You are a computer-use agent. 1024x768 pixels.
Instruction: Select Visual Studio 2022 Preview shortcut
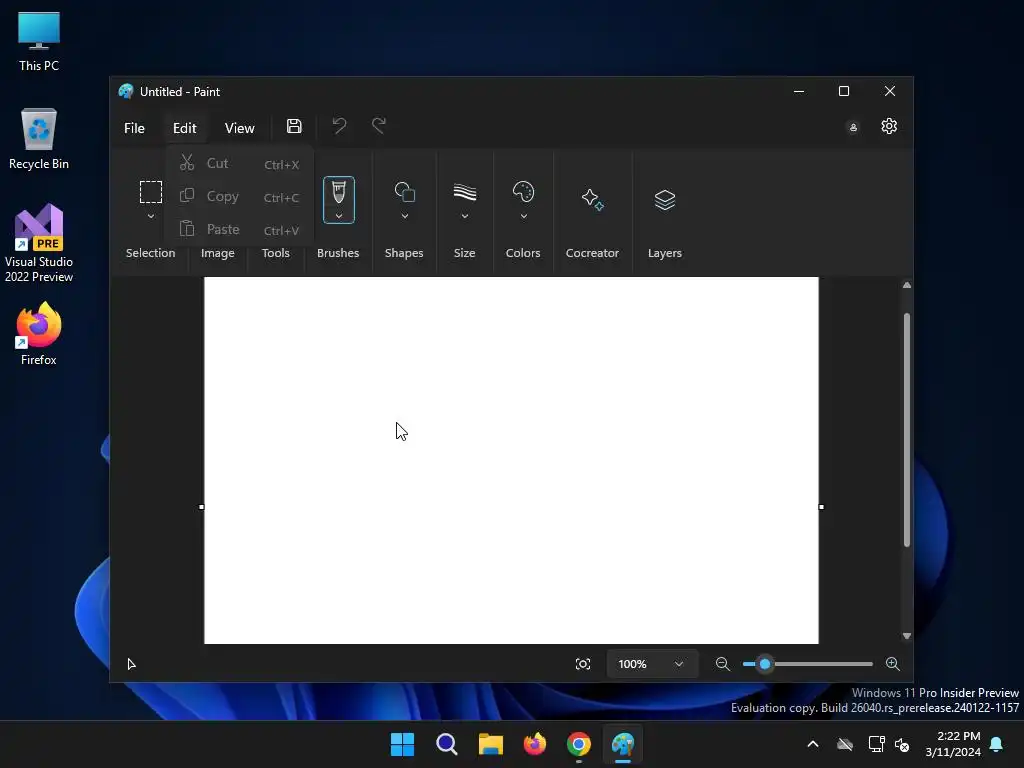[x=39, y=243]
